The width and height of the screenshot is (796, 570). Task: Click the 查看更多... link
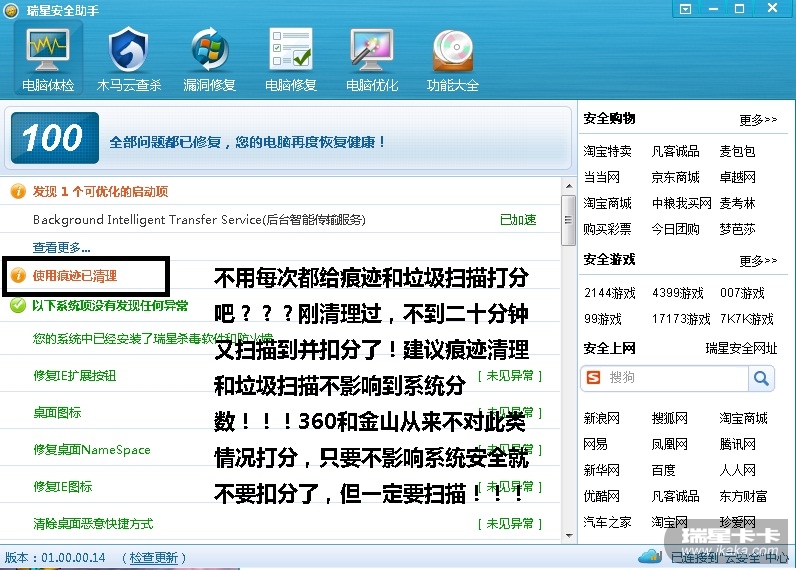(x=61, y=248)
